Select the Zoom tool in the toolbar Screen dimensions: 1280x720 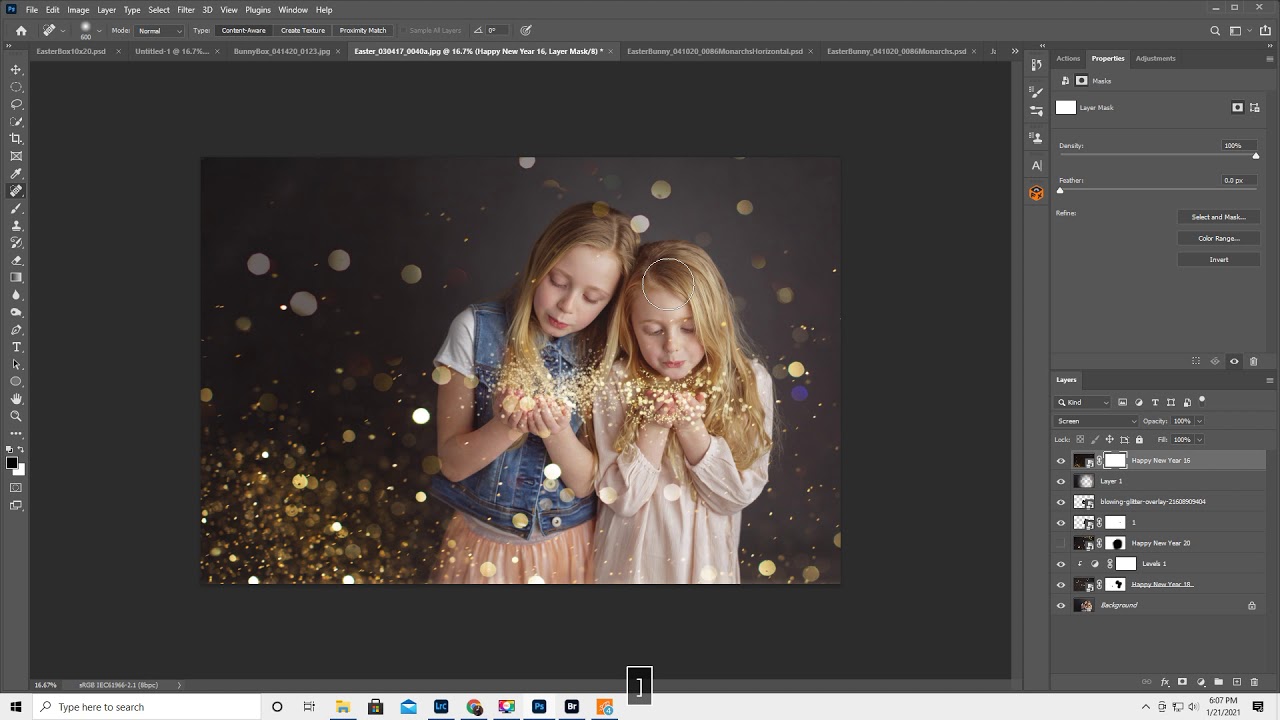(16, 416)
